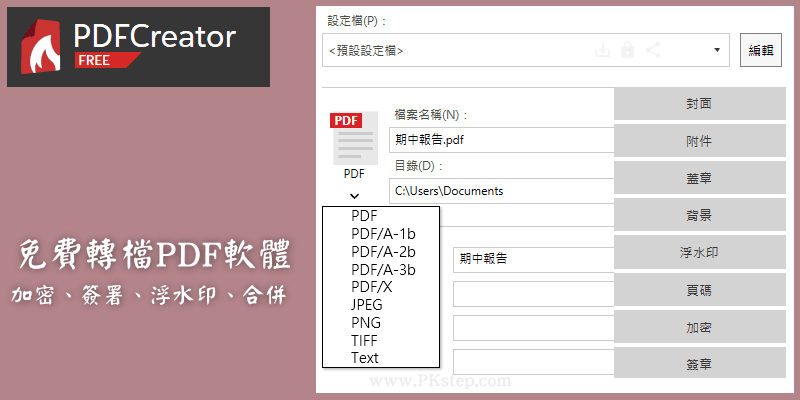The image size is (800, 400).
Task: Click the profile share icon
Action: (653, 50)
